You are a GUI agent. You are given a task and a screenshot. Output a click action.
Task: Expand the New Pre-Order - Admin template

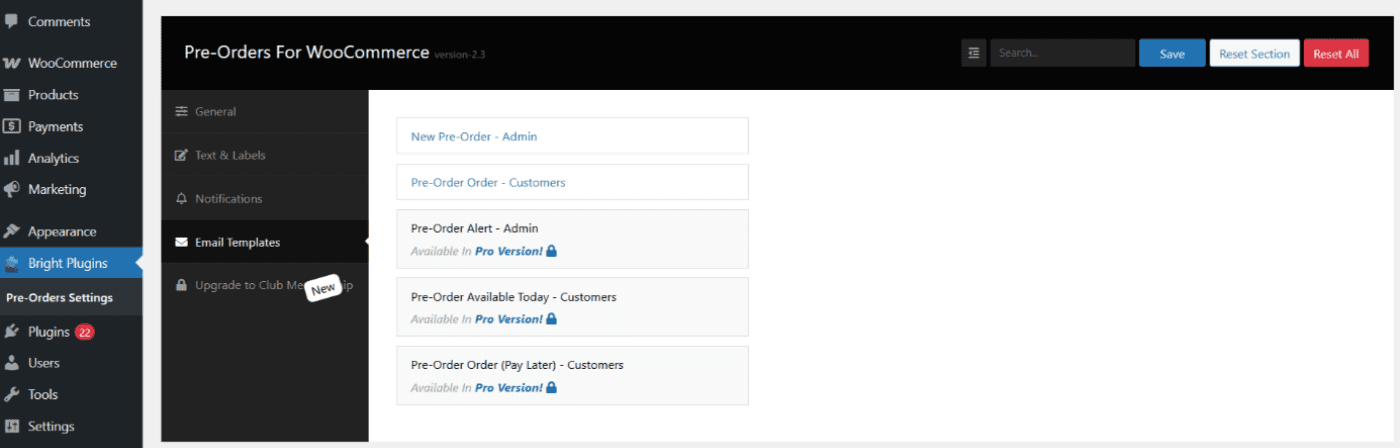(572, 136)
